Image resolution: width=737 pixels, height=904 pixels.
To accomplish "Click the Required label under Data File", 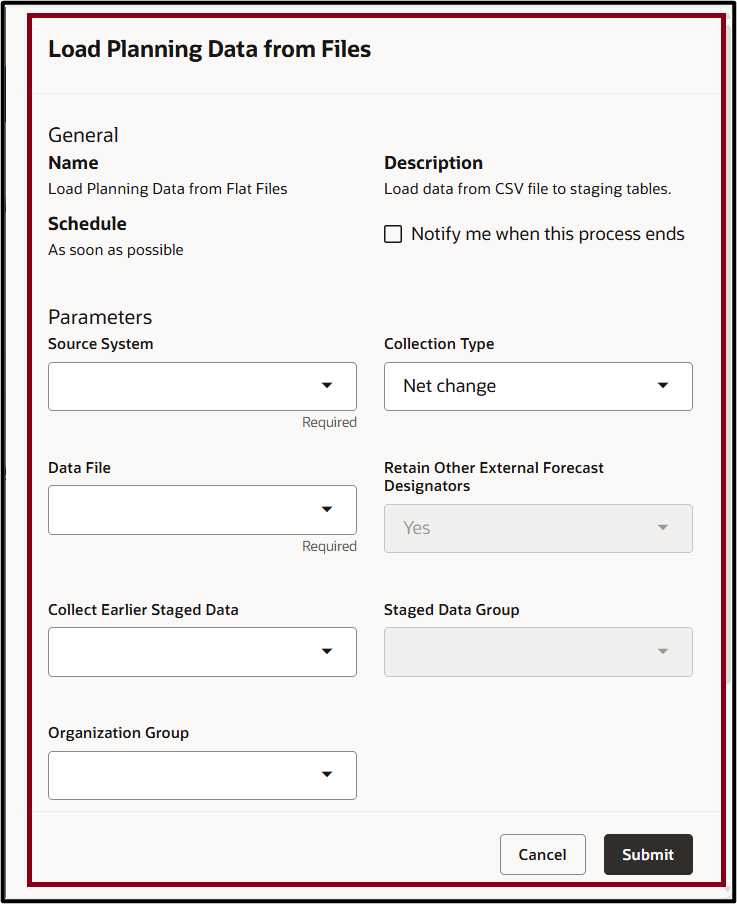I will pos(329,545).
